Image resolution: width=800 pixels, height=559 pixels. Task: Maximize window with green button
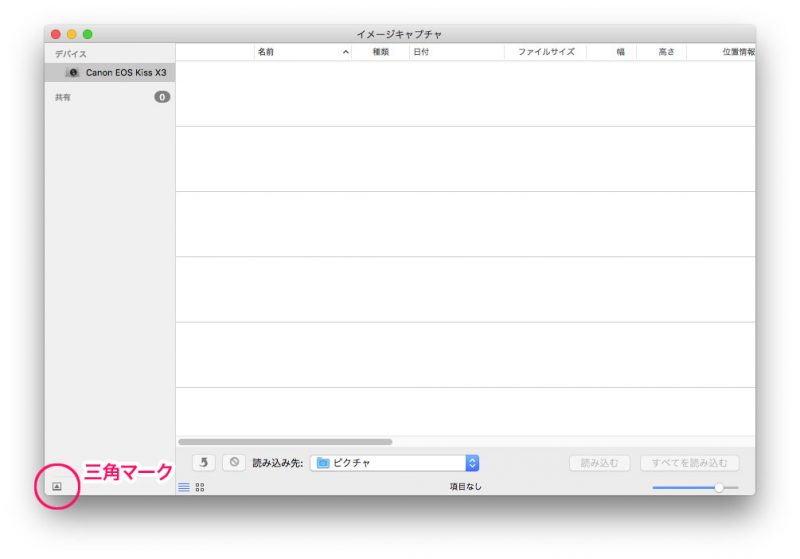(x=88, y=34)
